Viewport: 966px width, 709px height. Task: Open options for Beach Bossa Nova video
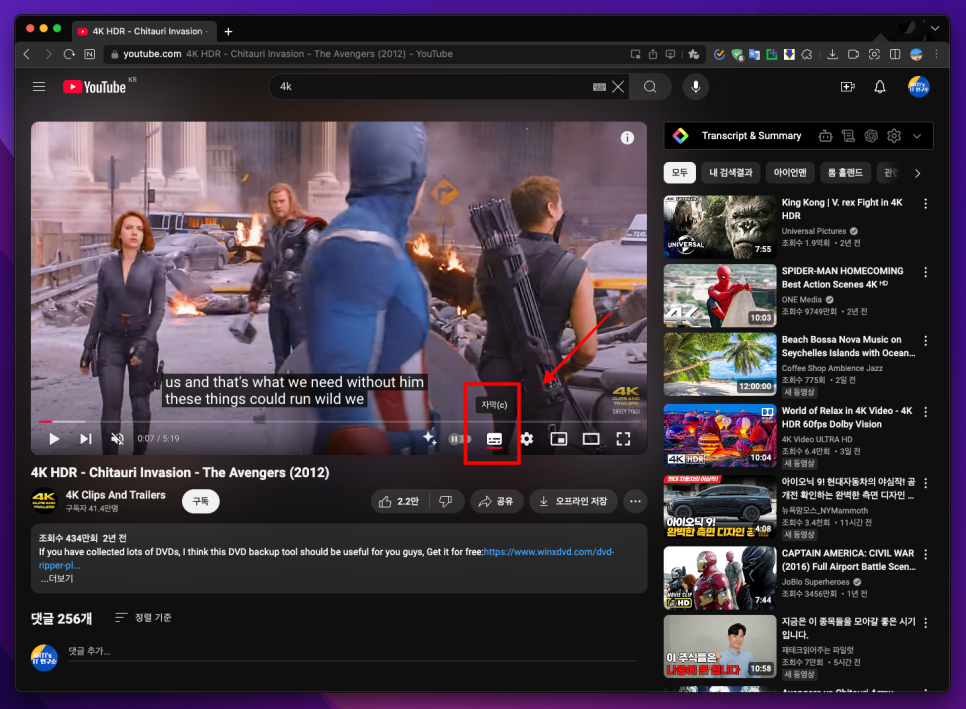point(925,341)
